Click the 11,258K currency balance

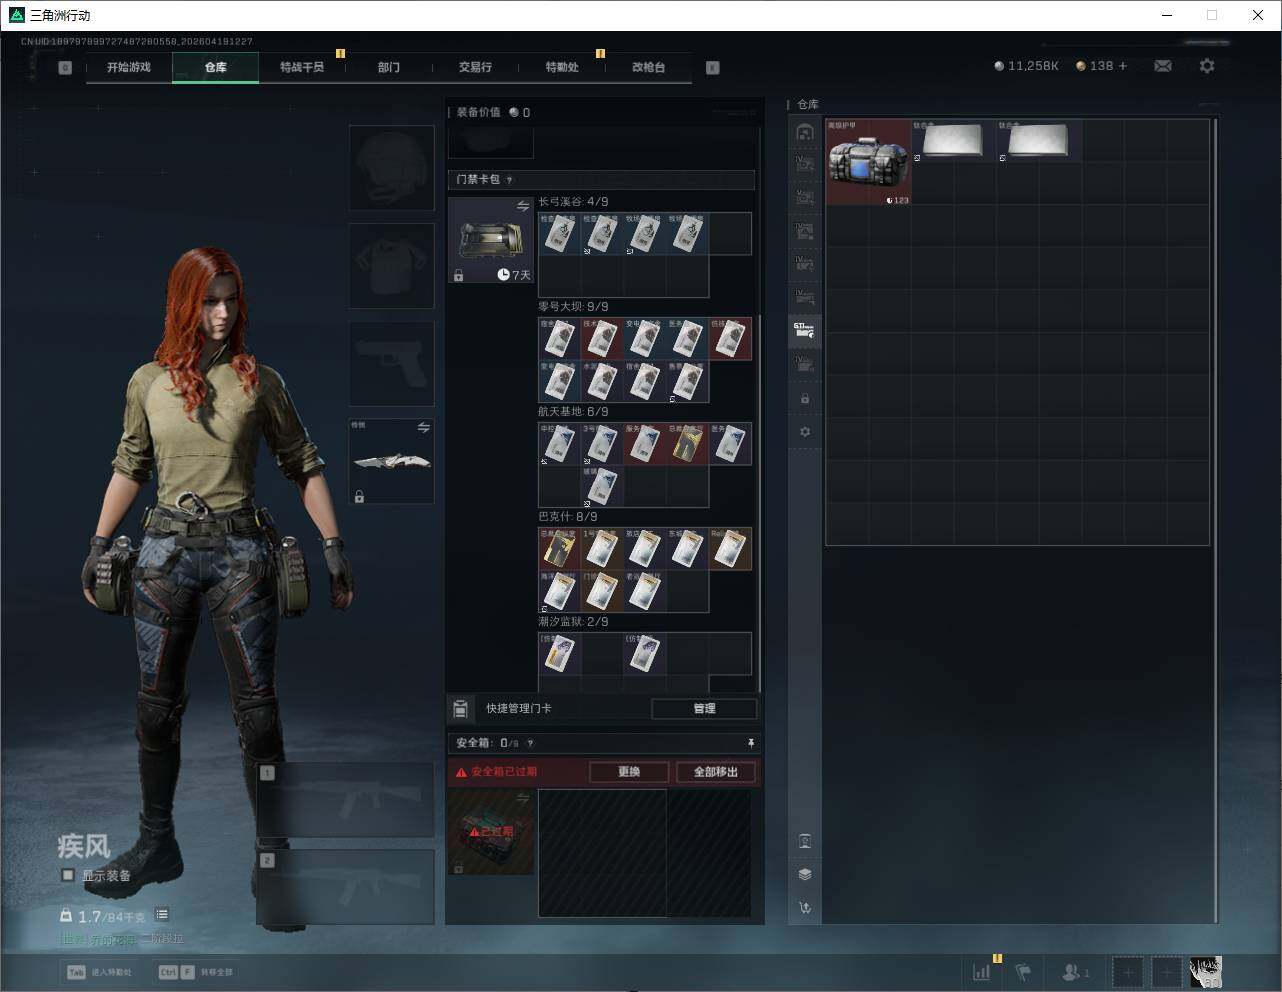point(1026,66)
